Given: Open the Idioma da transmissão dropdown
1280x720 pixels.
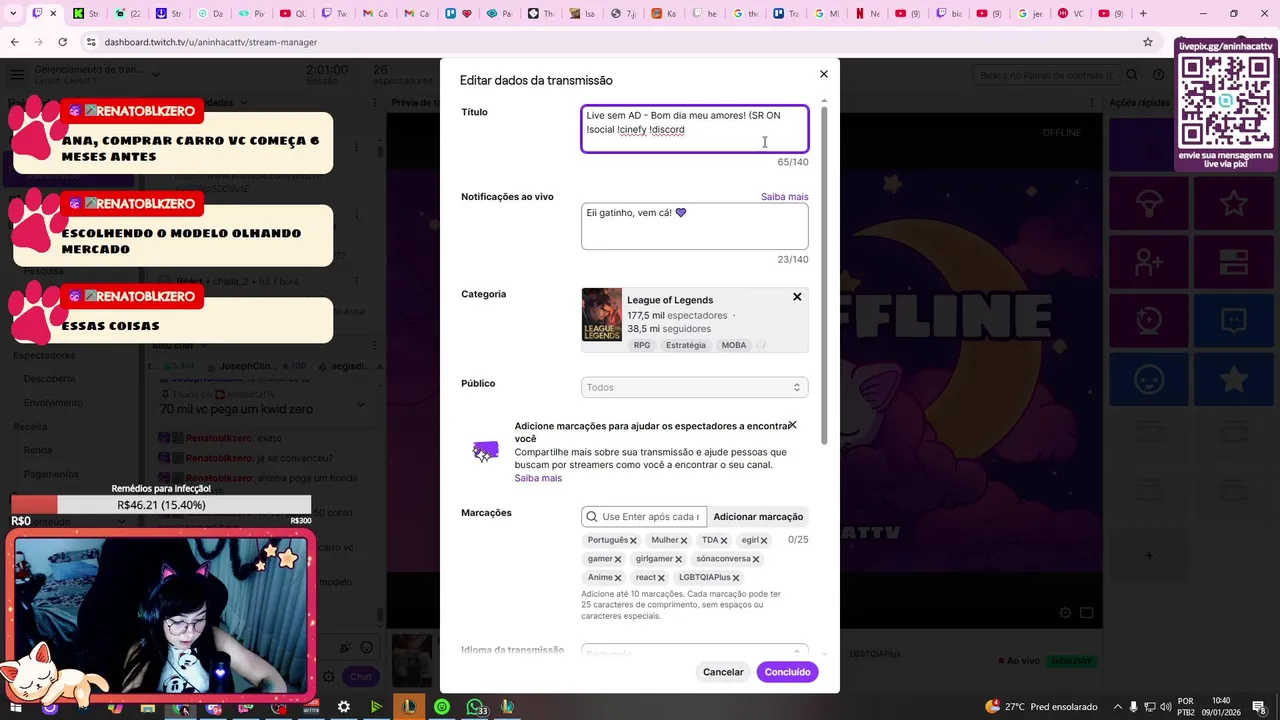Looking at the screenshot, I should (694, 651).
